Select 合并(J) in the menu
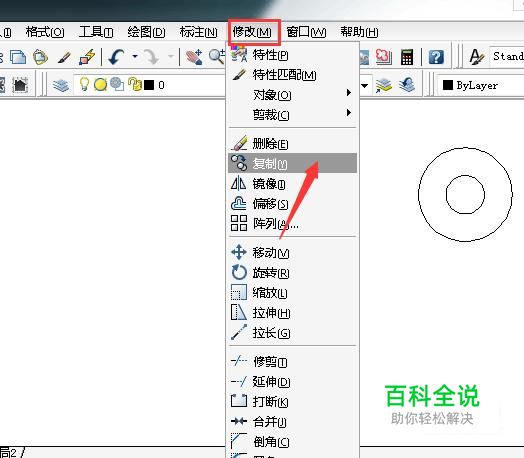Screen dimensions: 524x458 (292, 422)
